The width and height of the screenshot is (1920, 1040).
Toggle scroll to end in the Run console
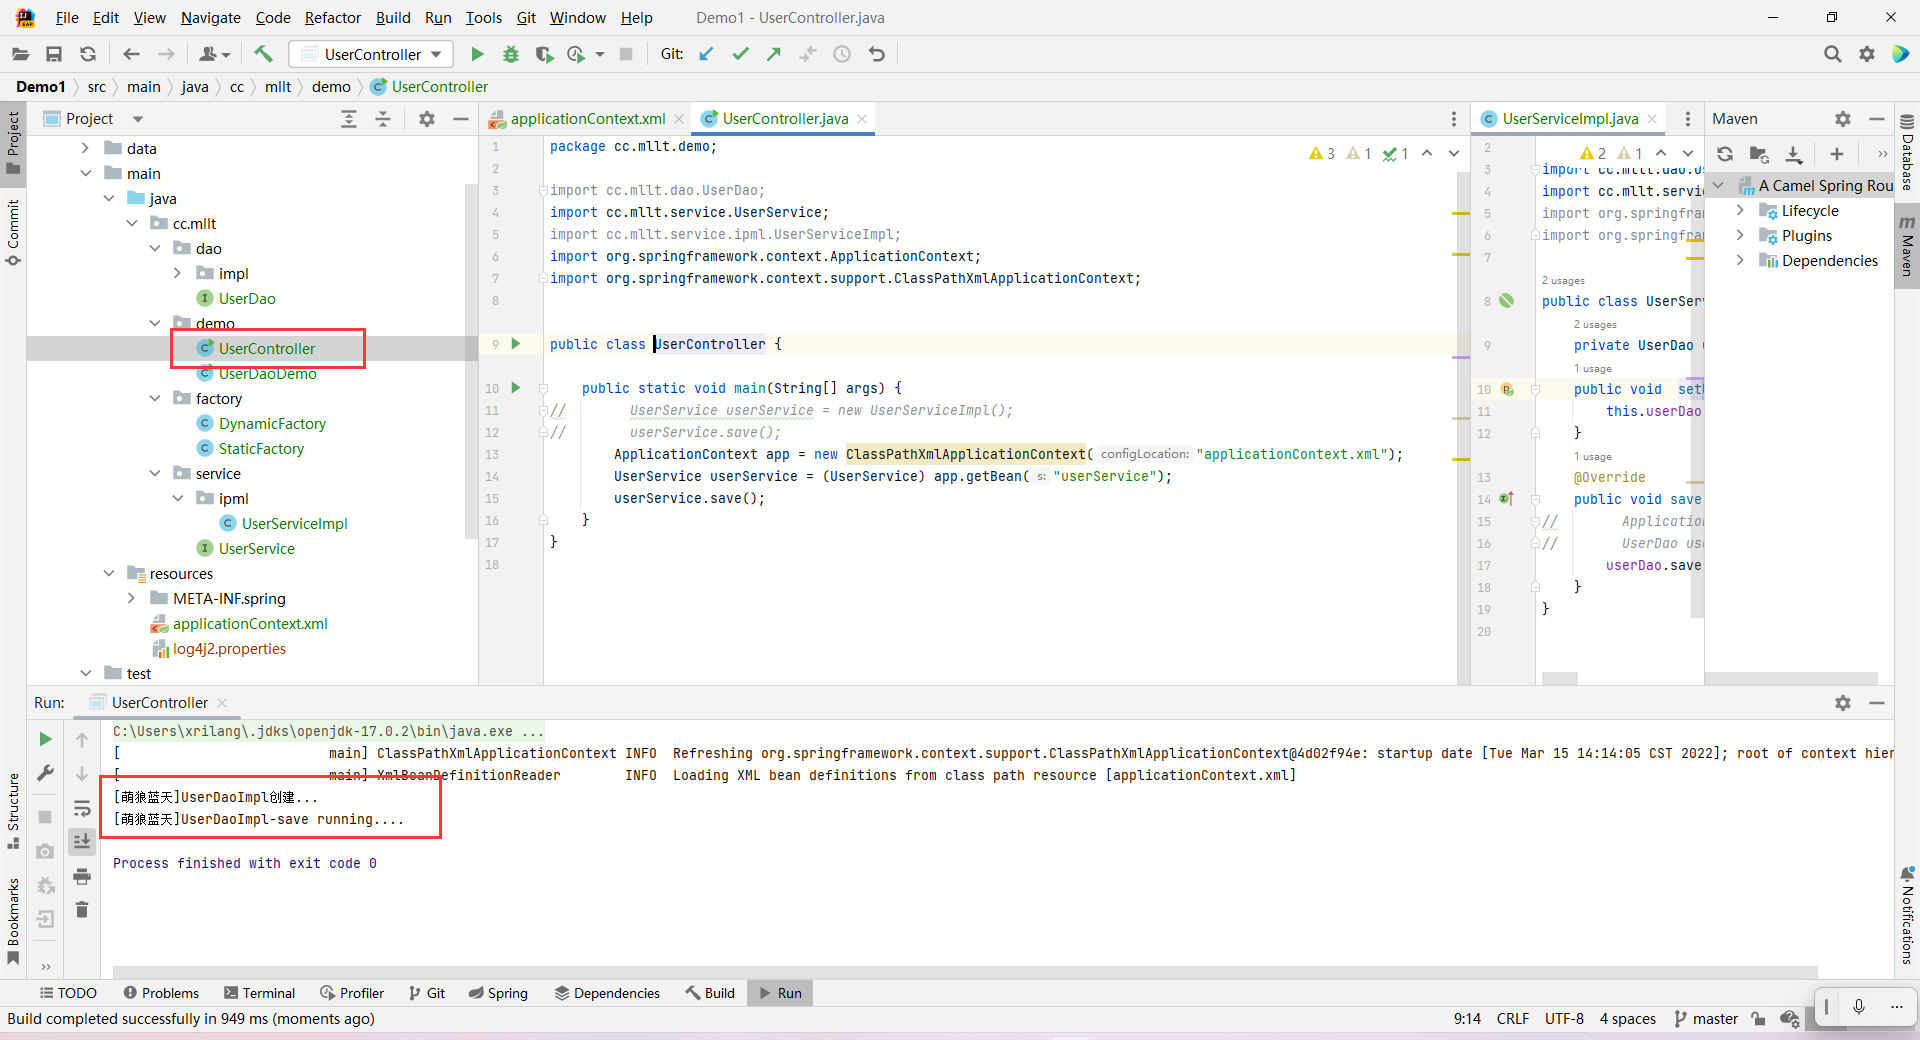[82, 842]
